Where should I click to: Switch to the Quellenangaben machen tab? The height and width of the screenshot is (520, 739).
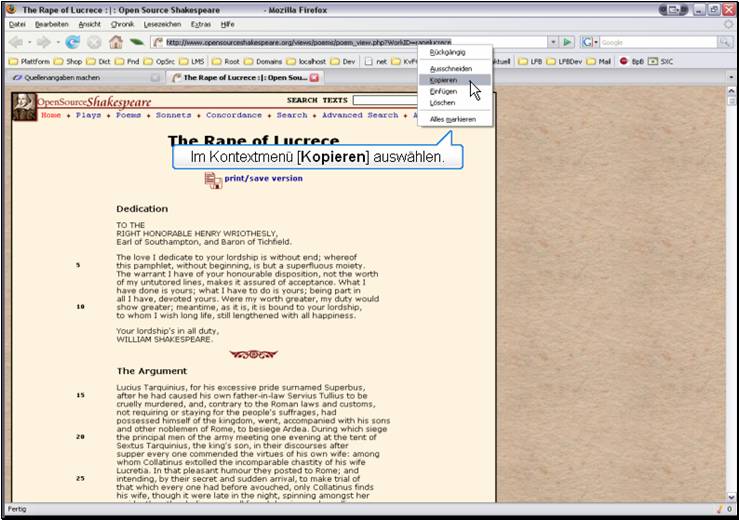pyautogui.click(x=60, y=77)
